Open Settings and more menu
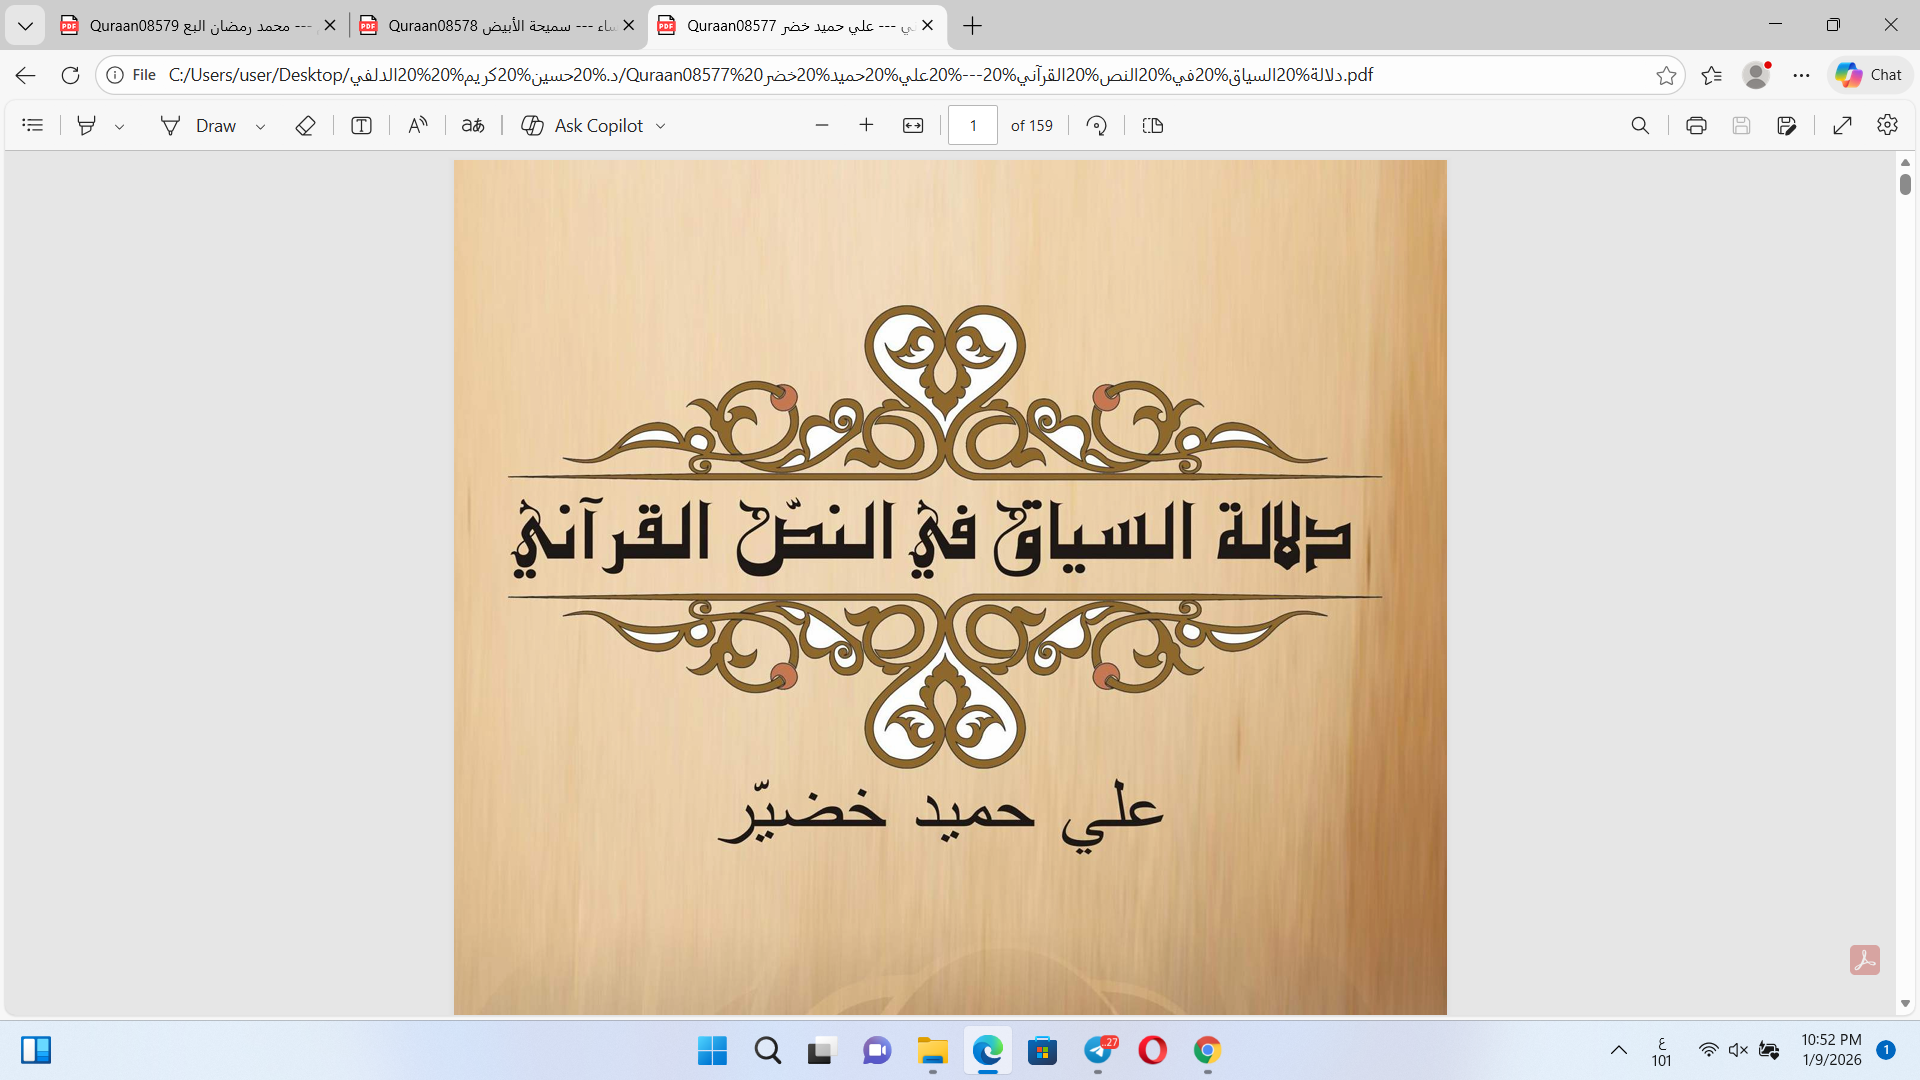This screenshot has width=1920, height=1080. click(1801, 75)
